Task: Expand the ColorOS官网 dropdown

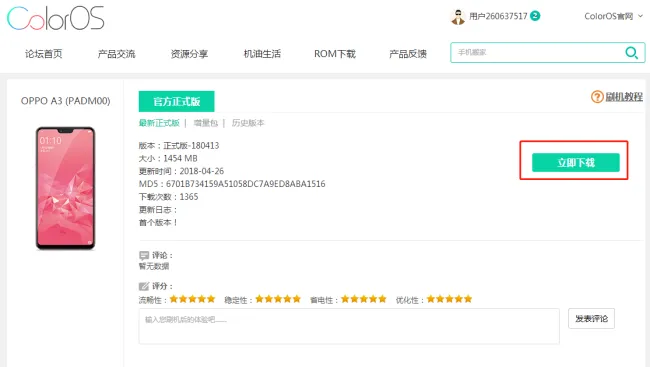Action: coord(613,16)
